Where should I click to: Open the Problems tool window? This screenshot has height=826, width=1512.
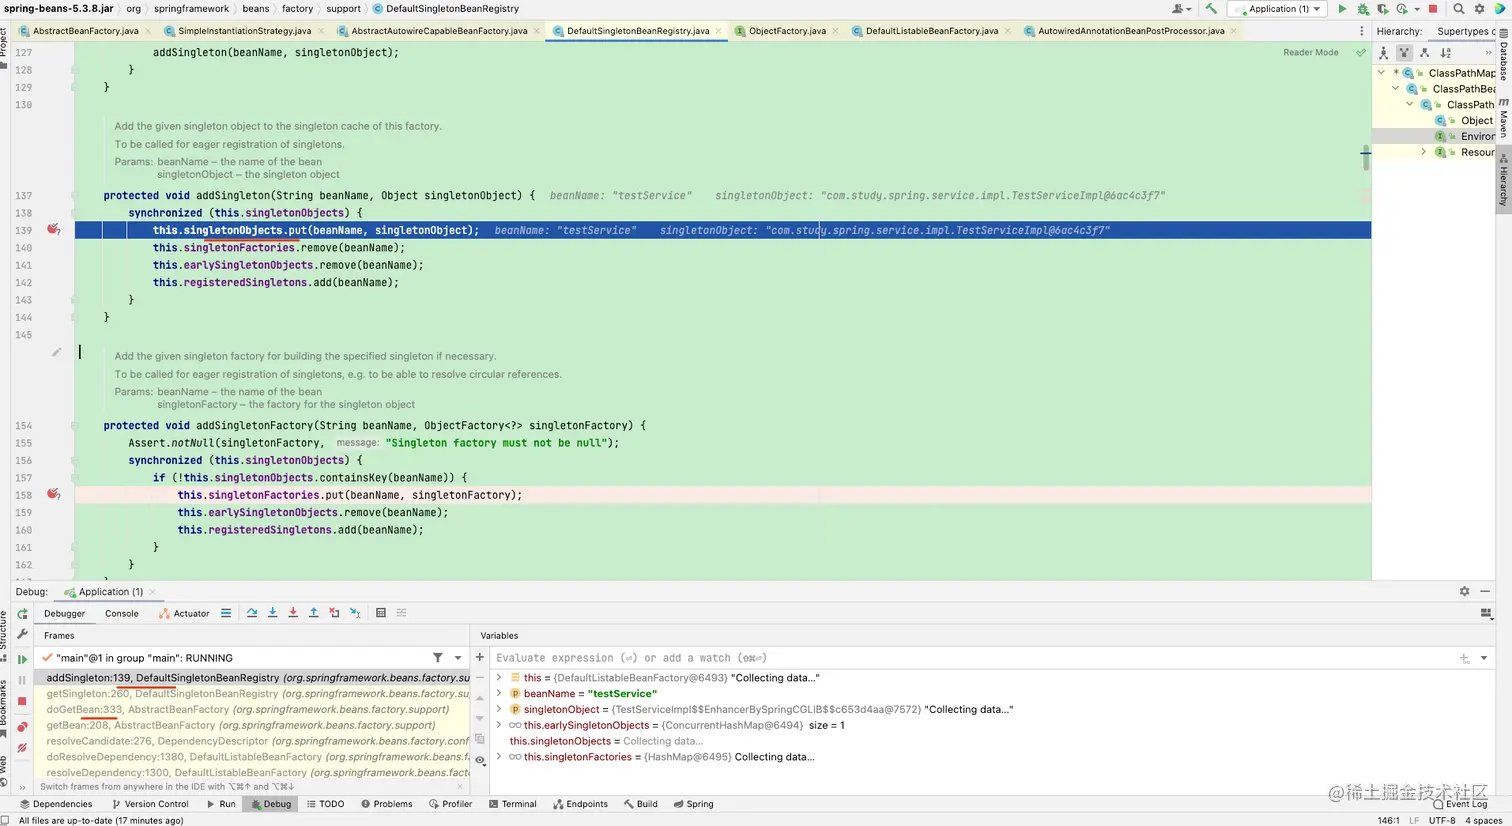point(386,804)
